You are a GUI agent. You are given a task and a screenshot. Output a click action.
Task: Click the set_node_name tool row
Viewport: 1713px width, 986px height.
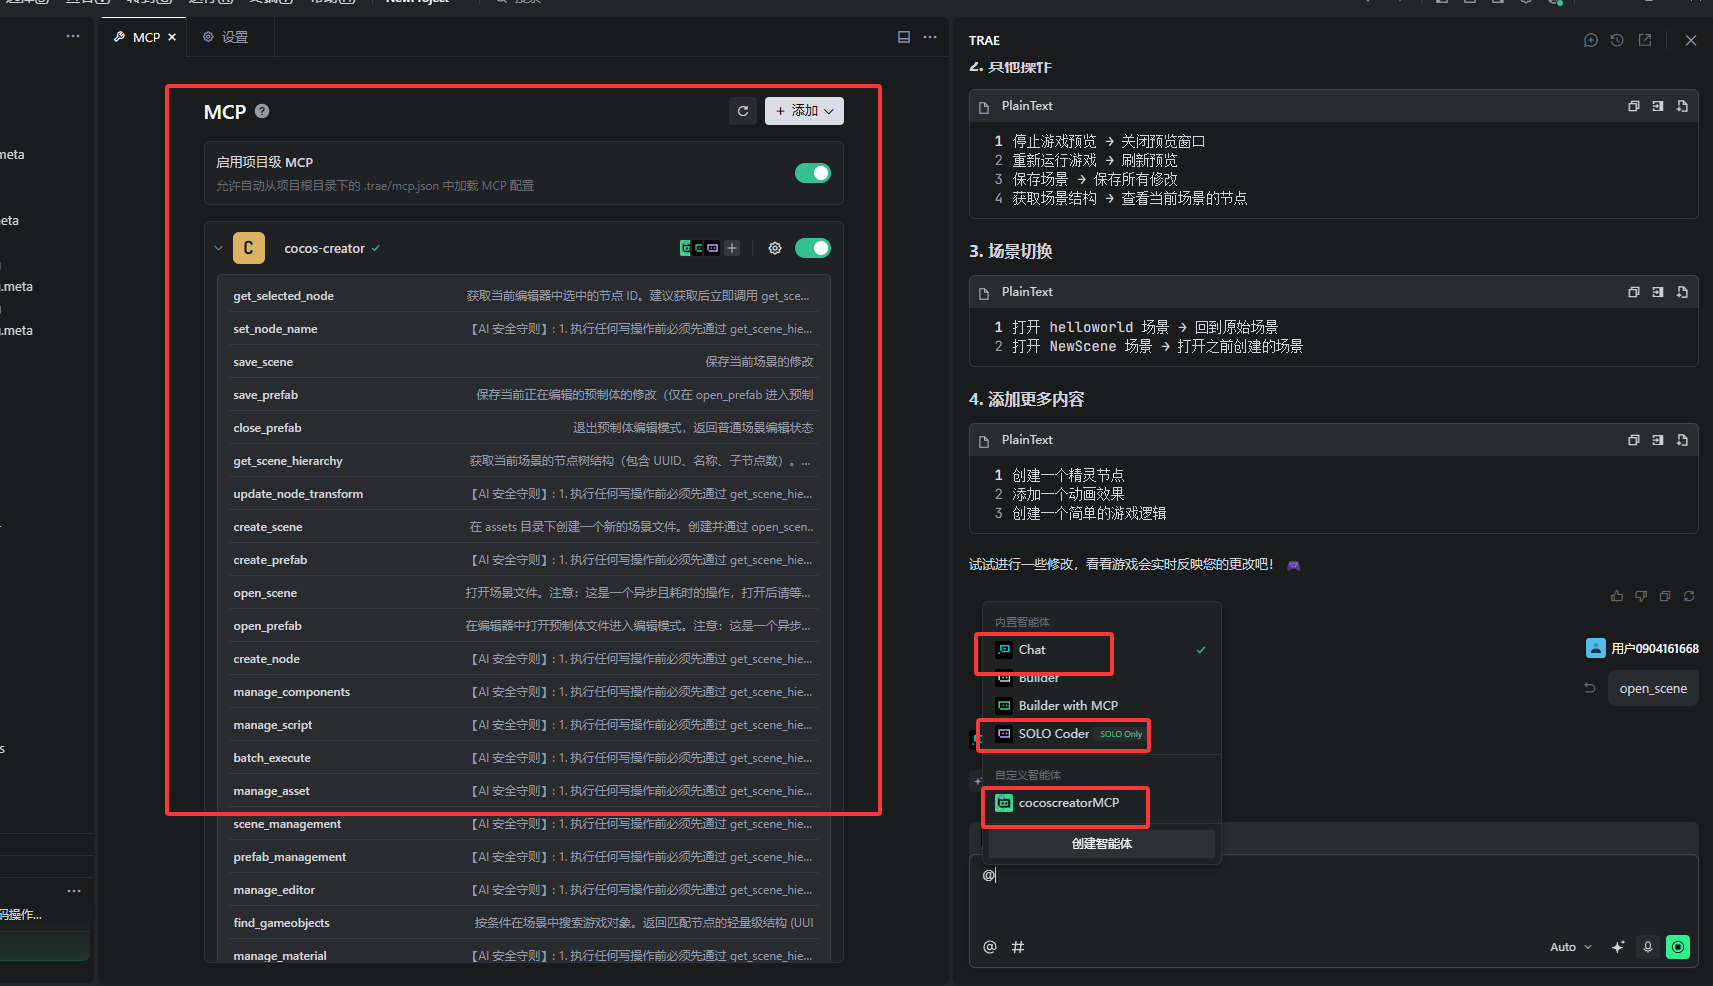525,329
